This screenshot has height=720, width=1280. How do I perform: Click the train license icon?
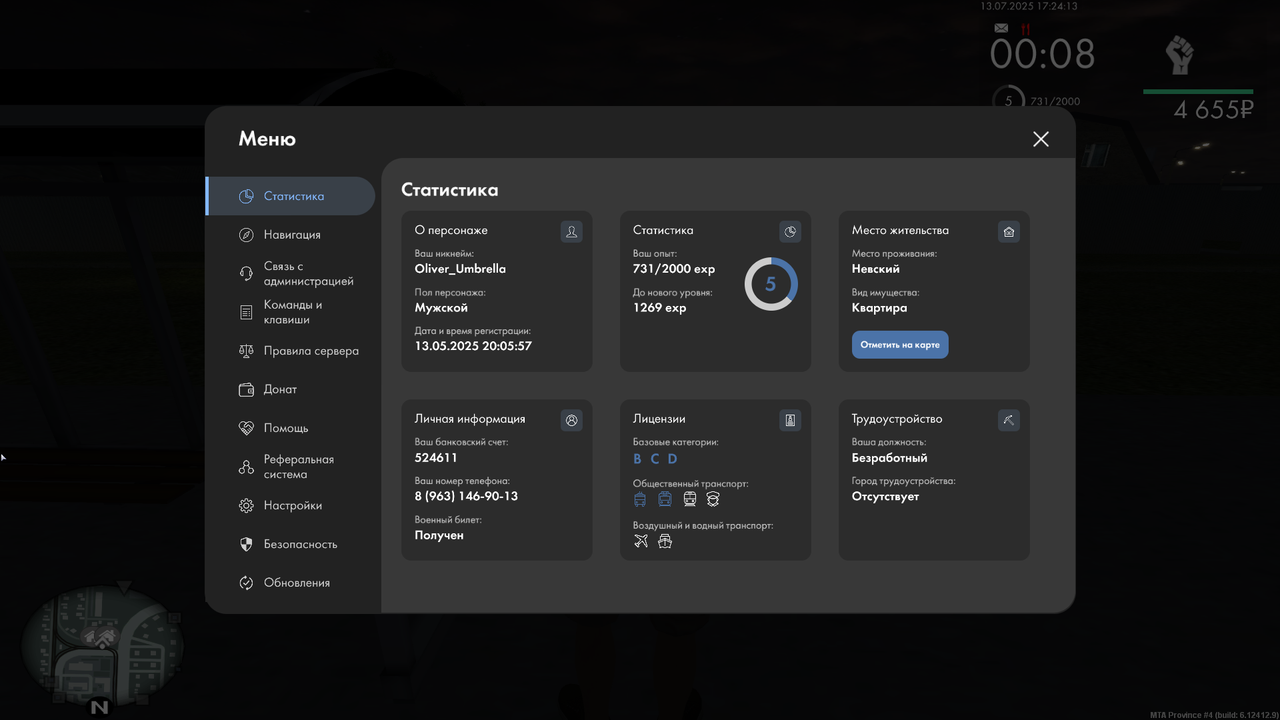(689, 499)
